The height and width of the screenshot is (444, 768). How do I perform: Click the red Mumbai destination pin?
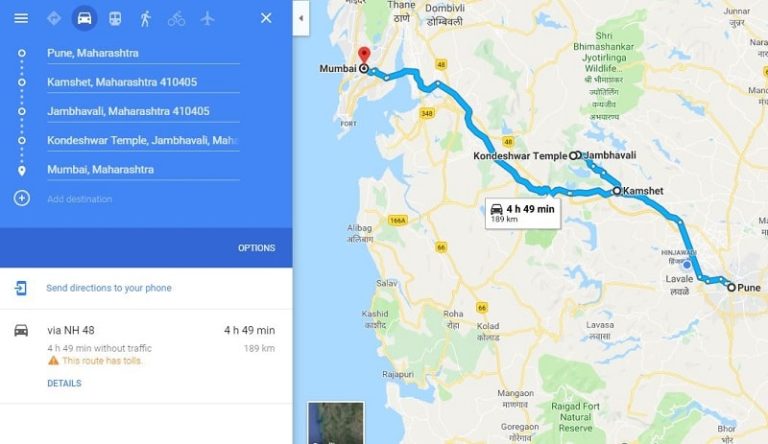(x=364, y=55)
